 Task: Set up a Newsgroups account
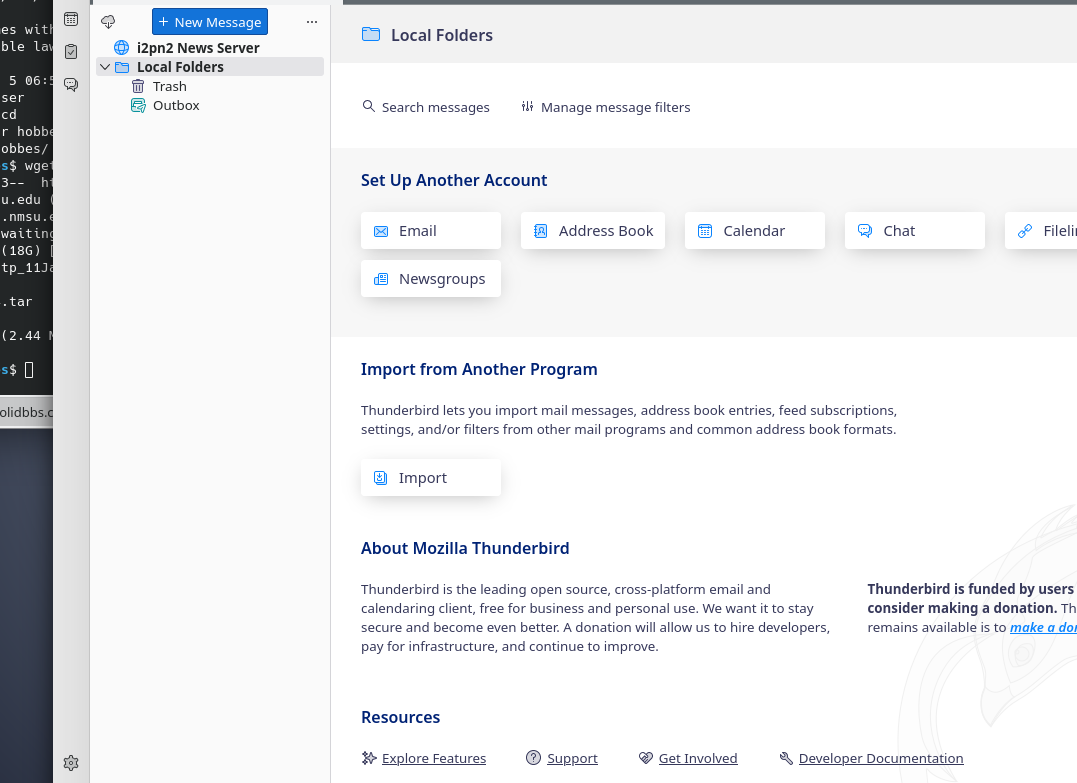(431, 279)
